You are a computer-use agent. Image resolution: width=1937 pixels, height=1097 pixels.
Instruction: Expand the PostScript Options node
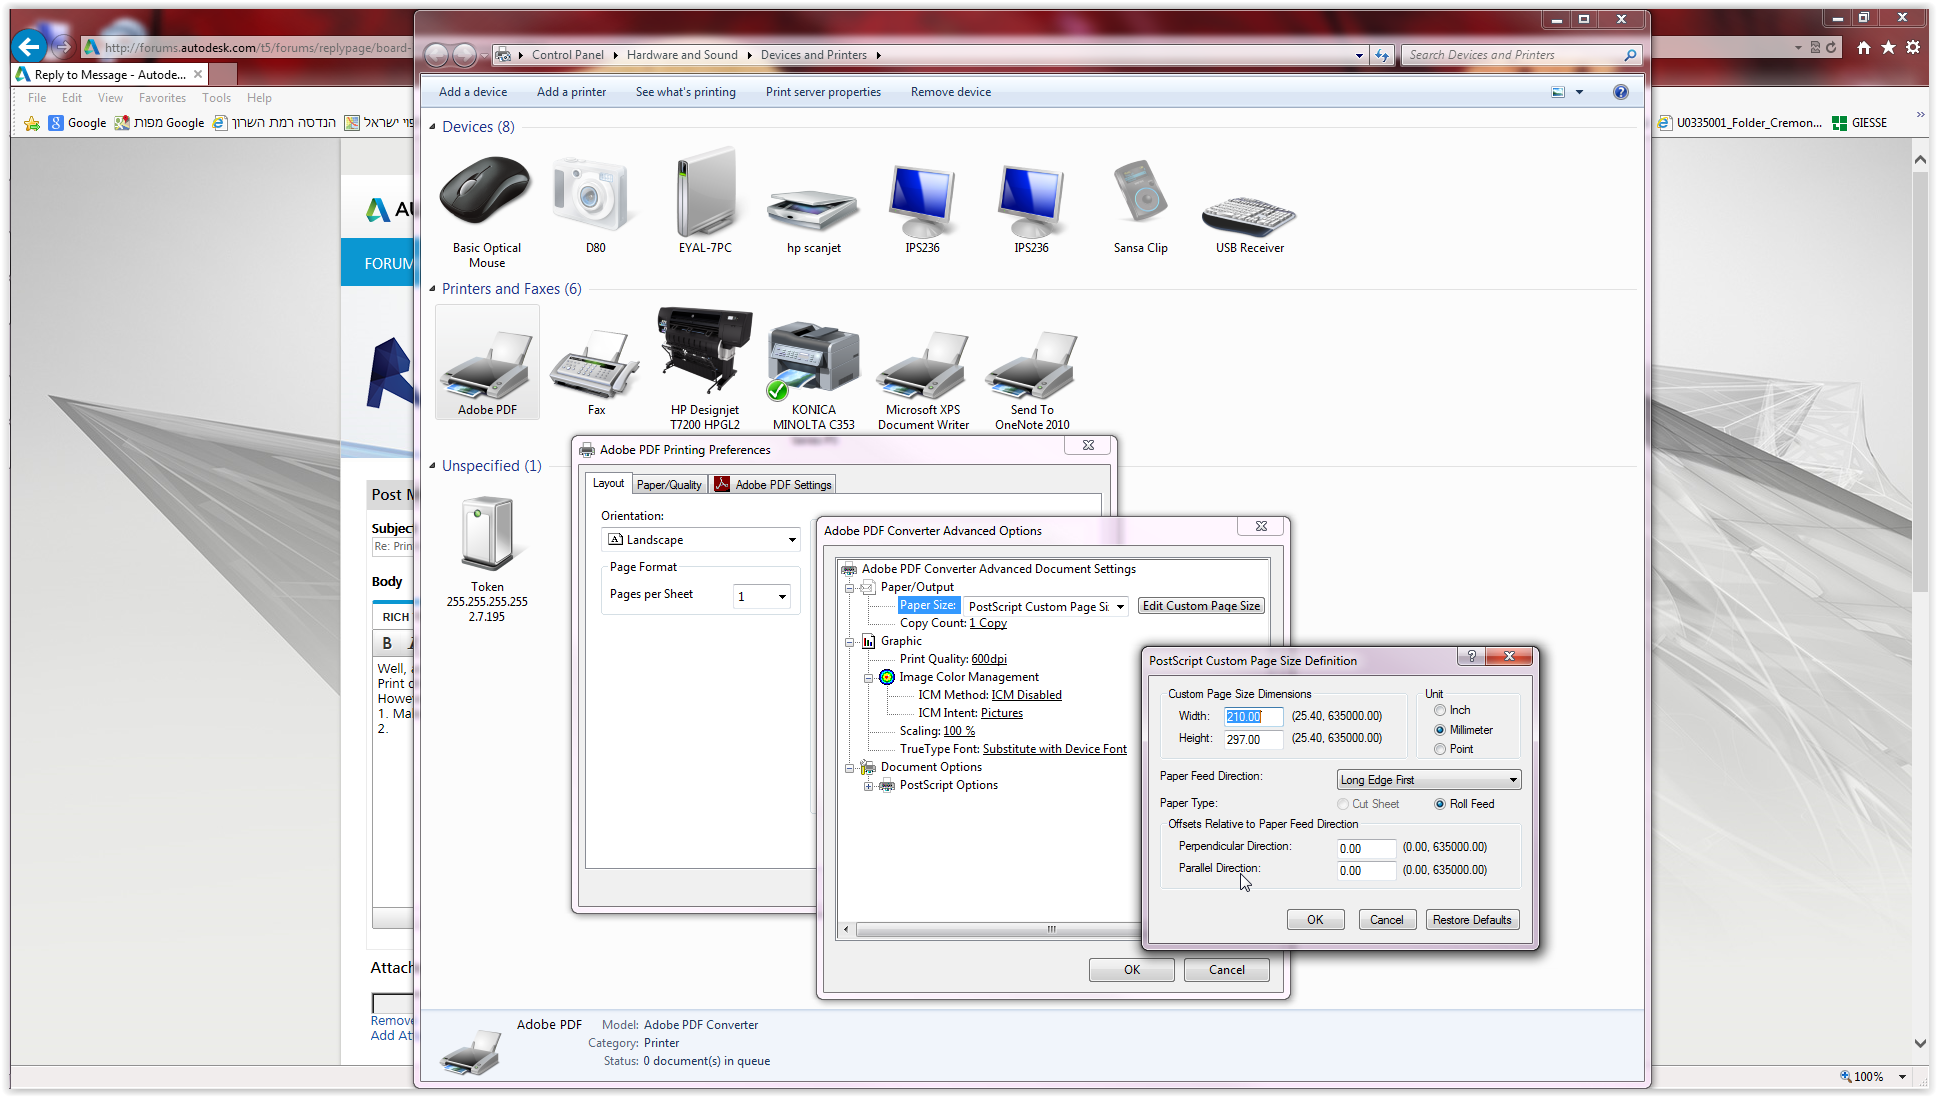[868, 786]
